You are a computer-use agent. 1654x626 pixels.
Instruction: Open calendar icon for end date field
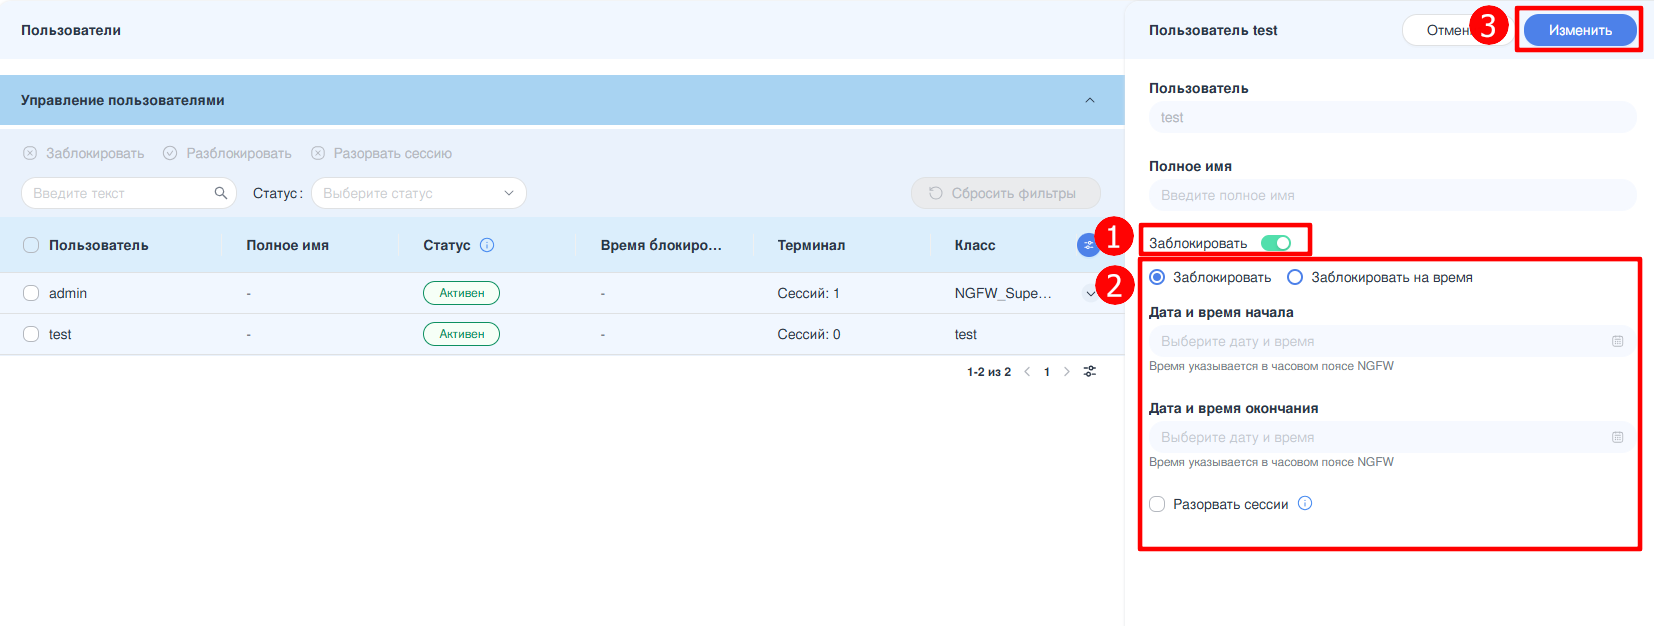pos(1617,438)
